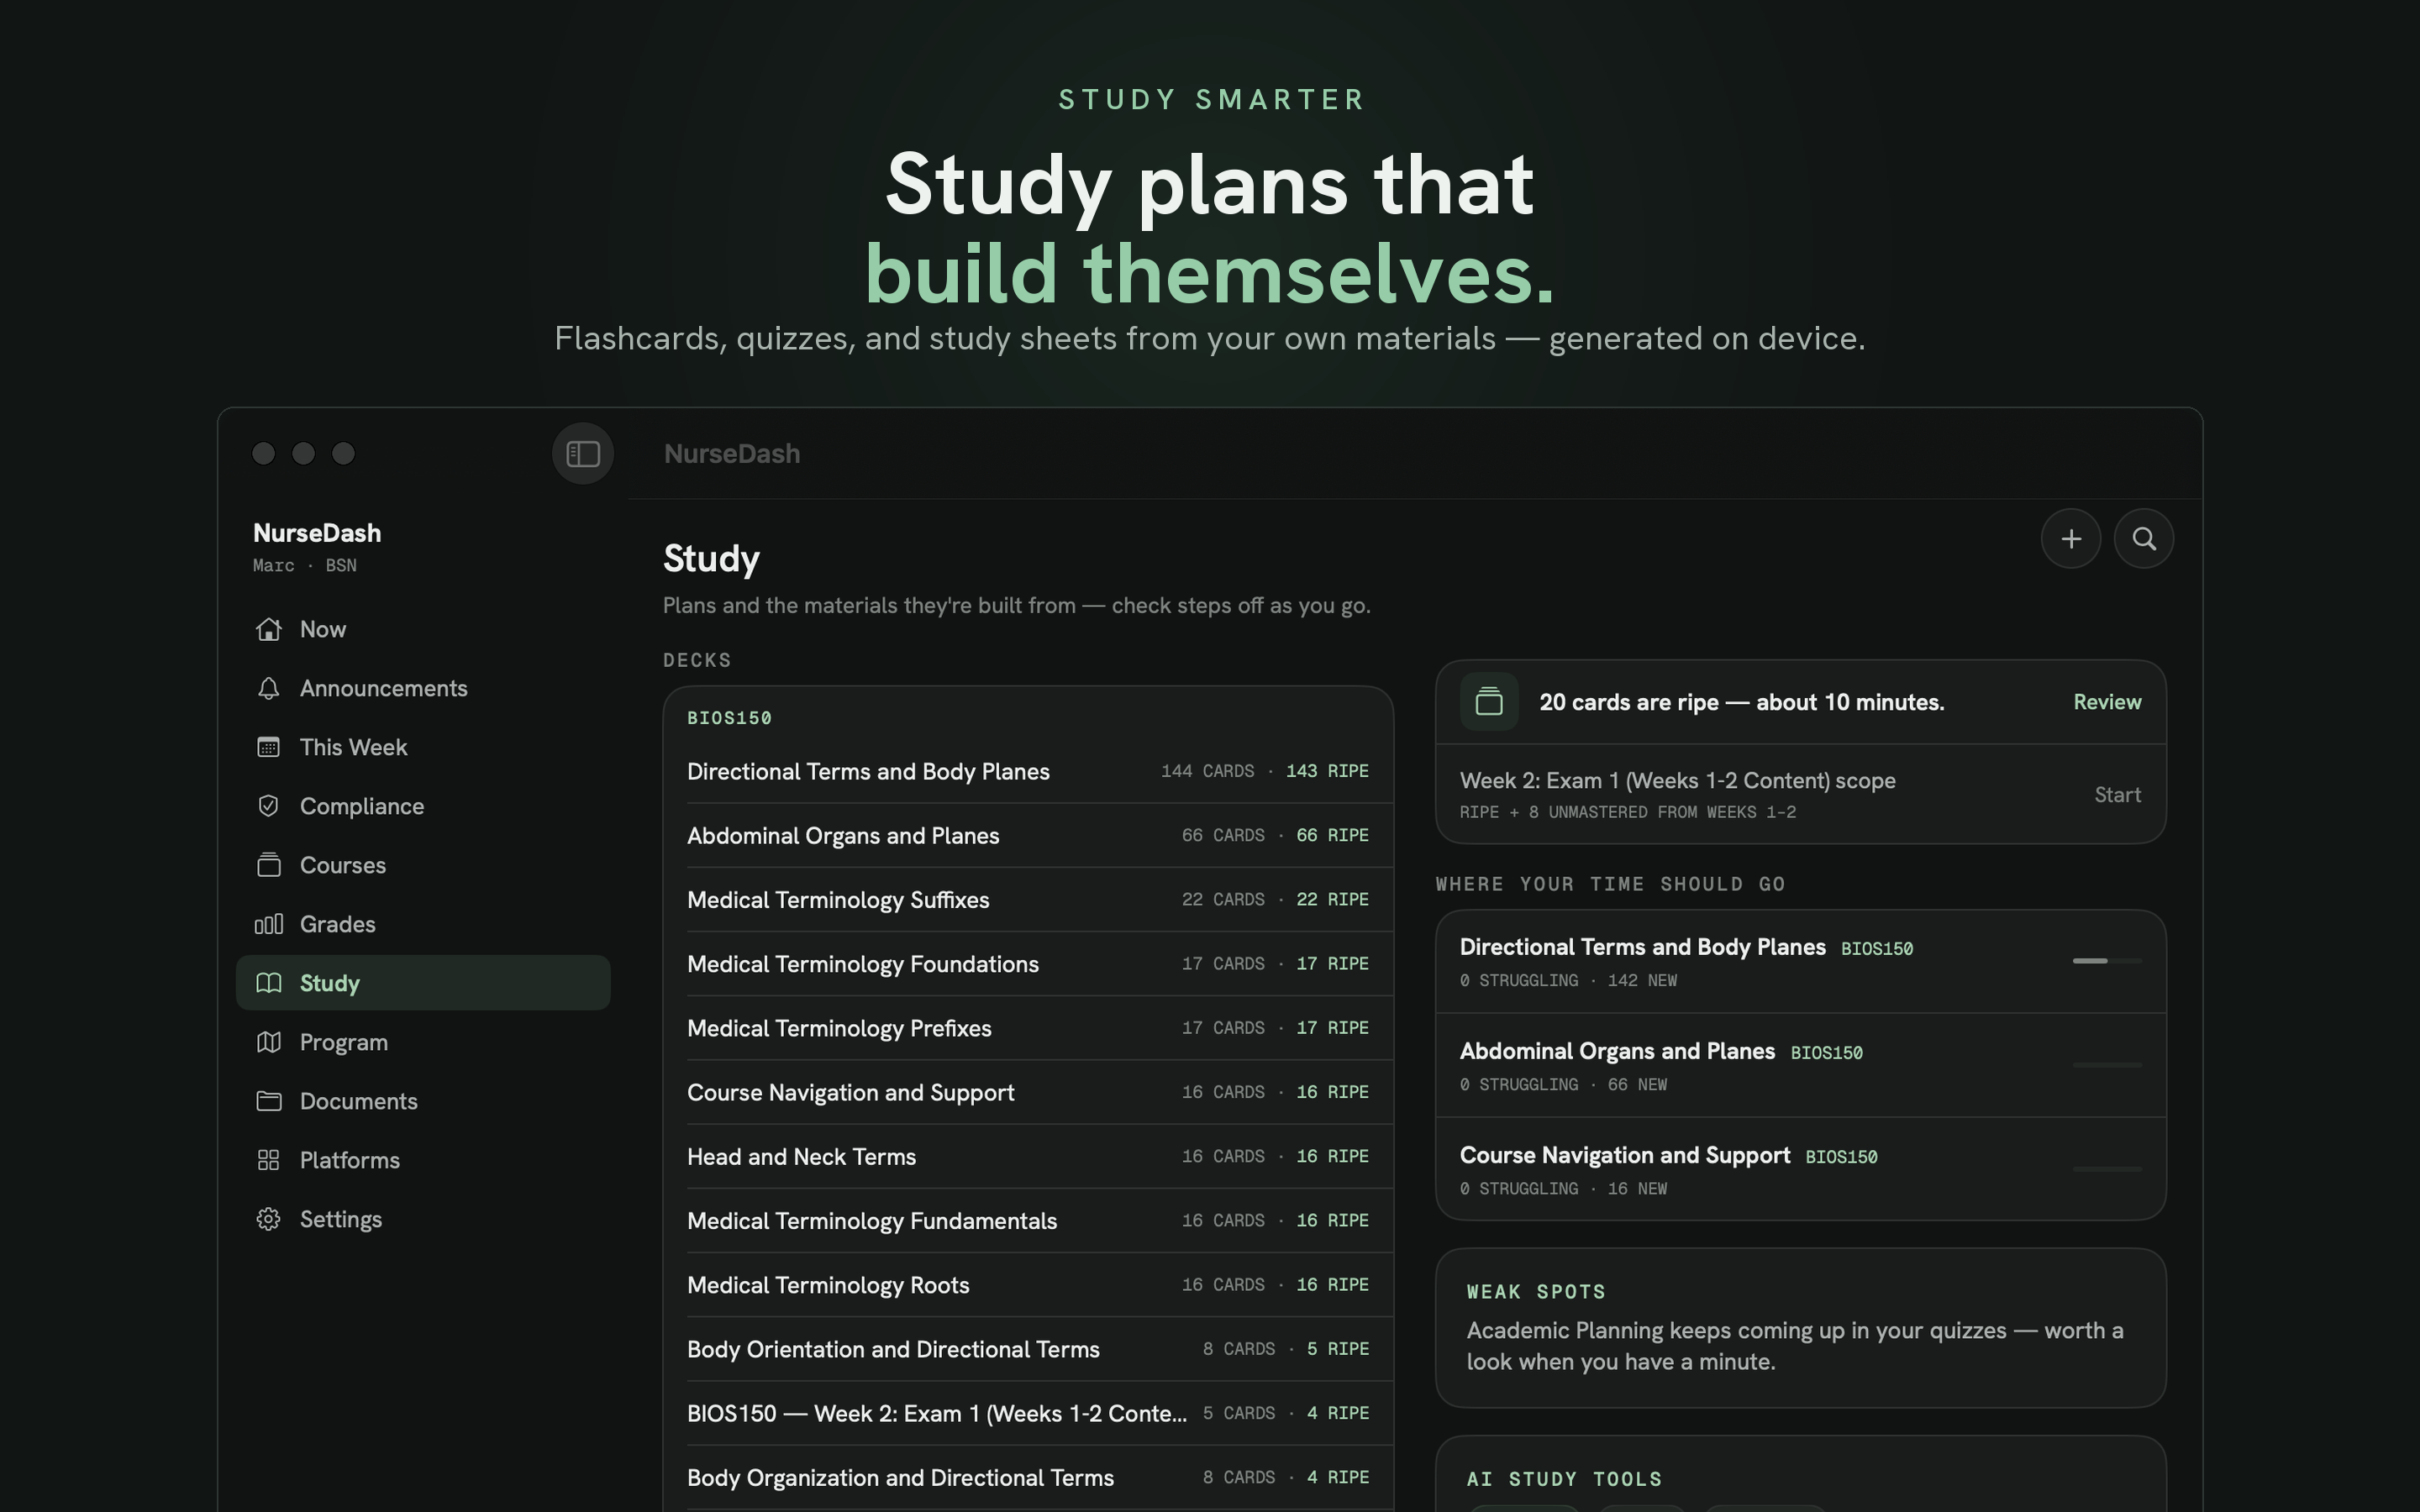Open Medical Terminology Suffixes deck

pos(1028,900)
